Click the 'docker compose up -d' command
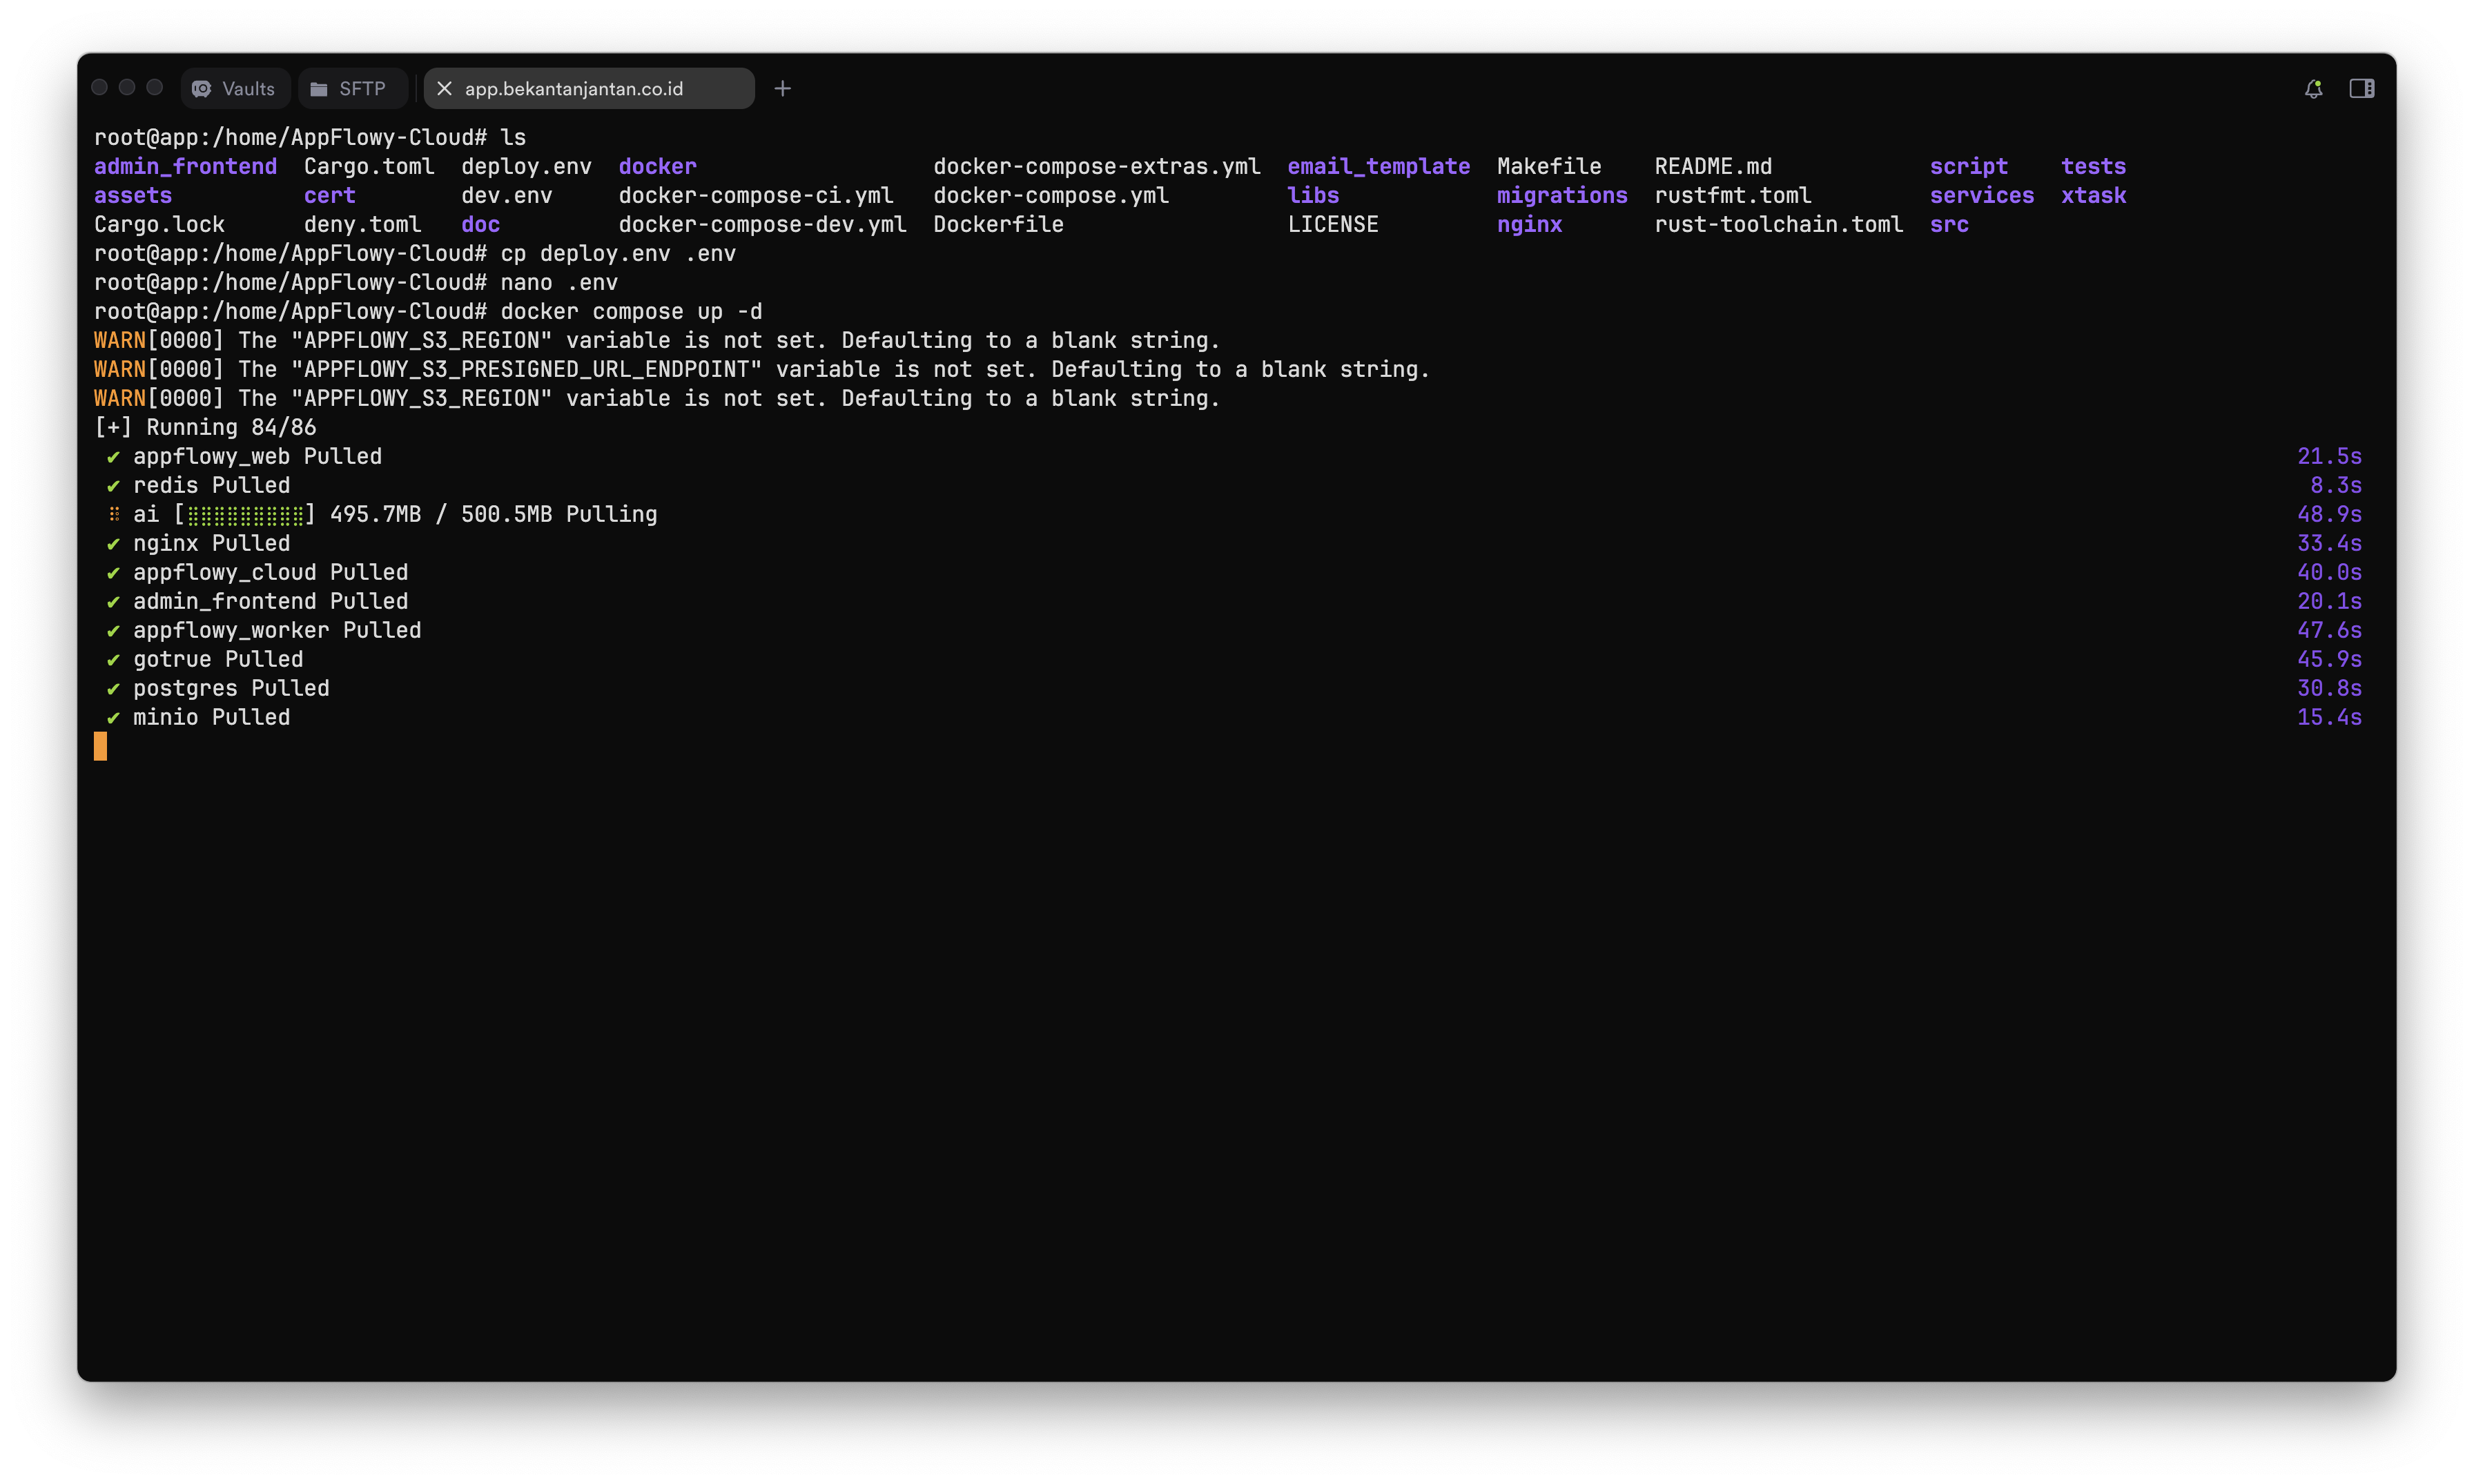Image resolution: width=2474 pixels, height=1484 pixels. coord(631,311)
